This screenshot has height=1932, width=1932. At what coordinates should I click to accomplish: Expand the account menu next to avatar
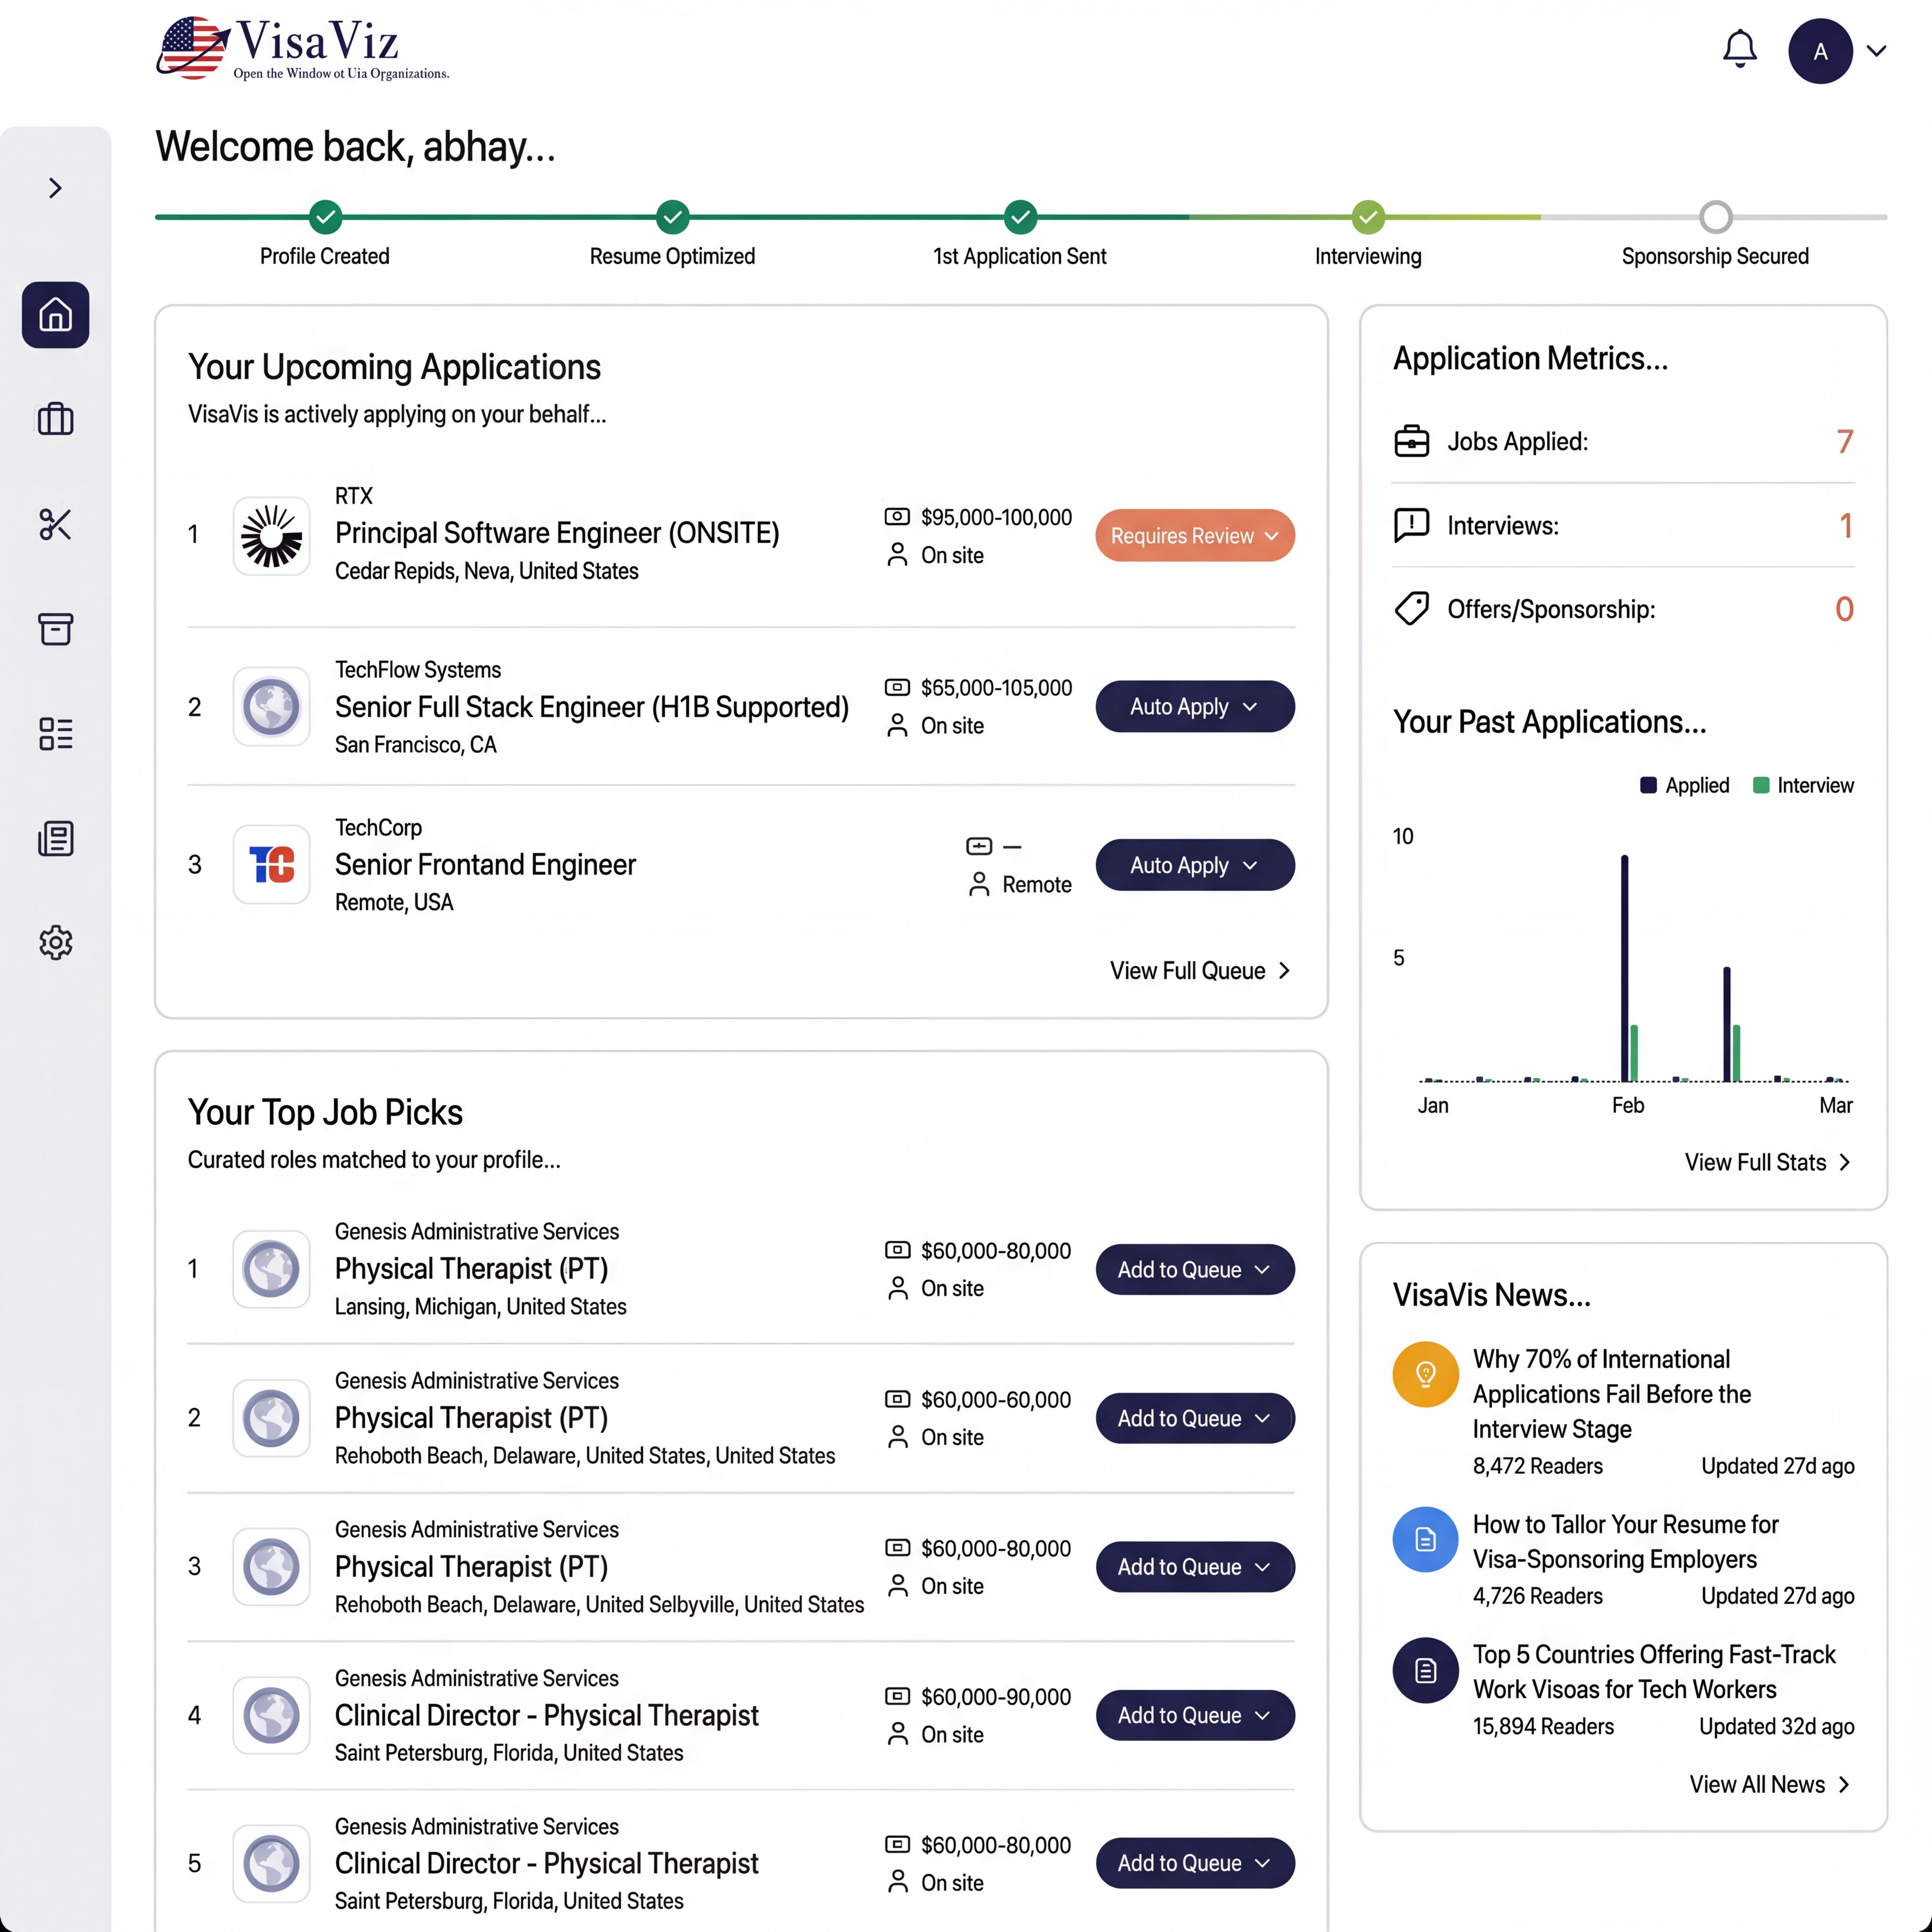click(x=1877, y=50)
